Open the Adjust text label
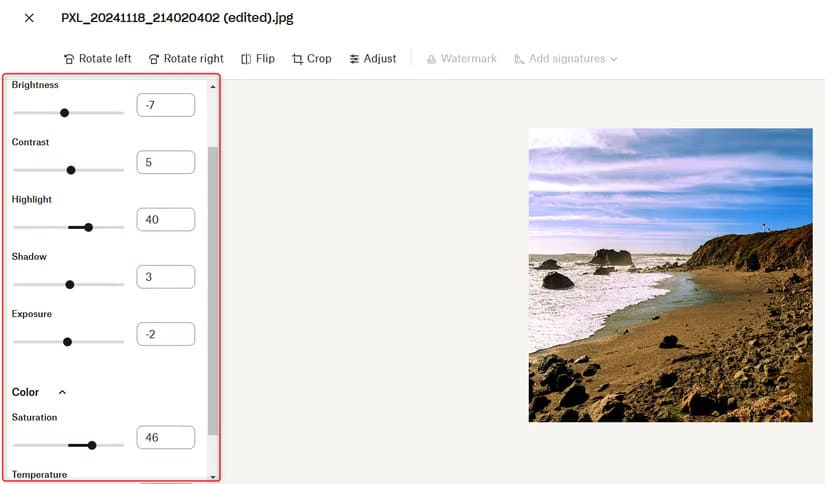This screenshot has width=825, height=484. click(380, 58)
